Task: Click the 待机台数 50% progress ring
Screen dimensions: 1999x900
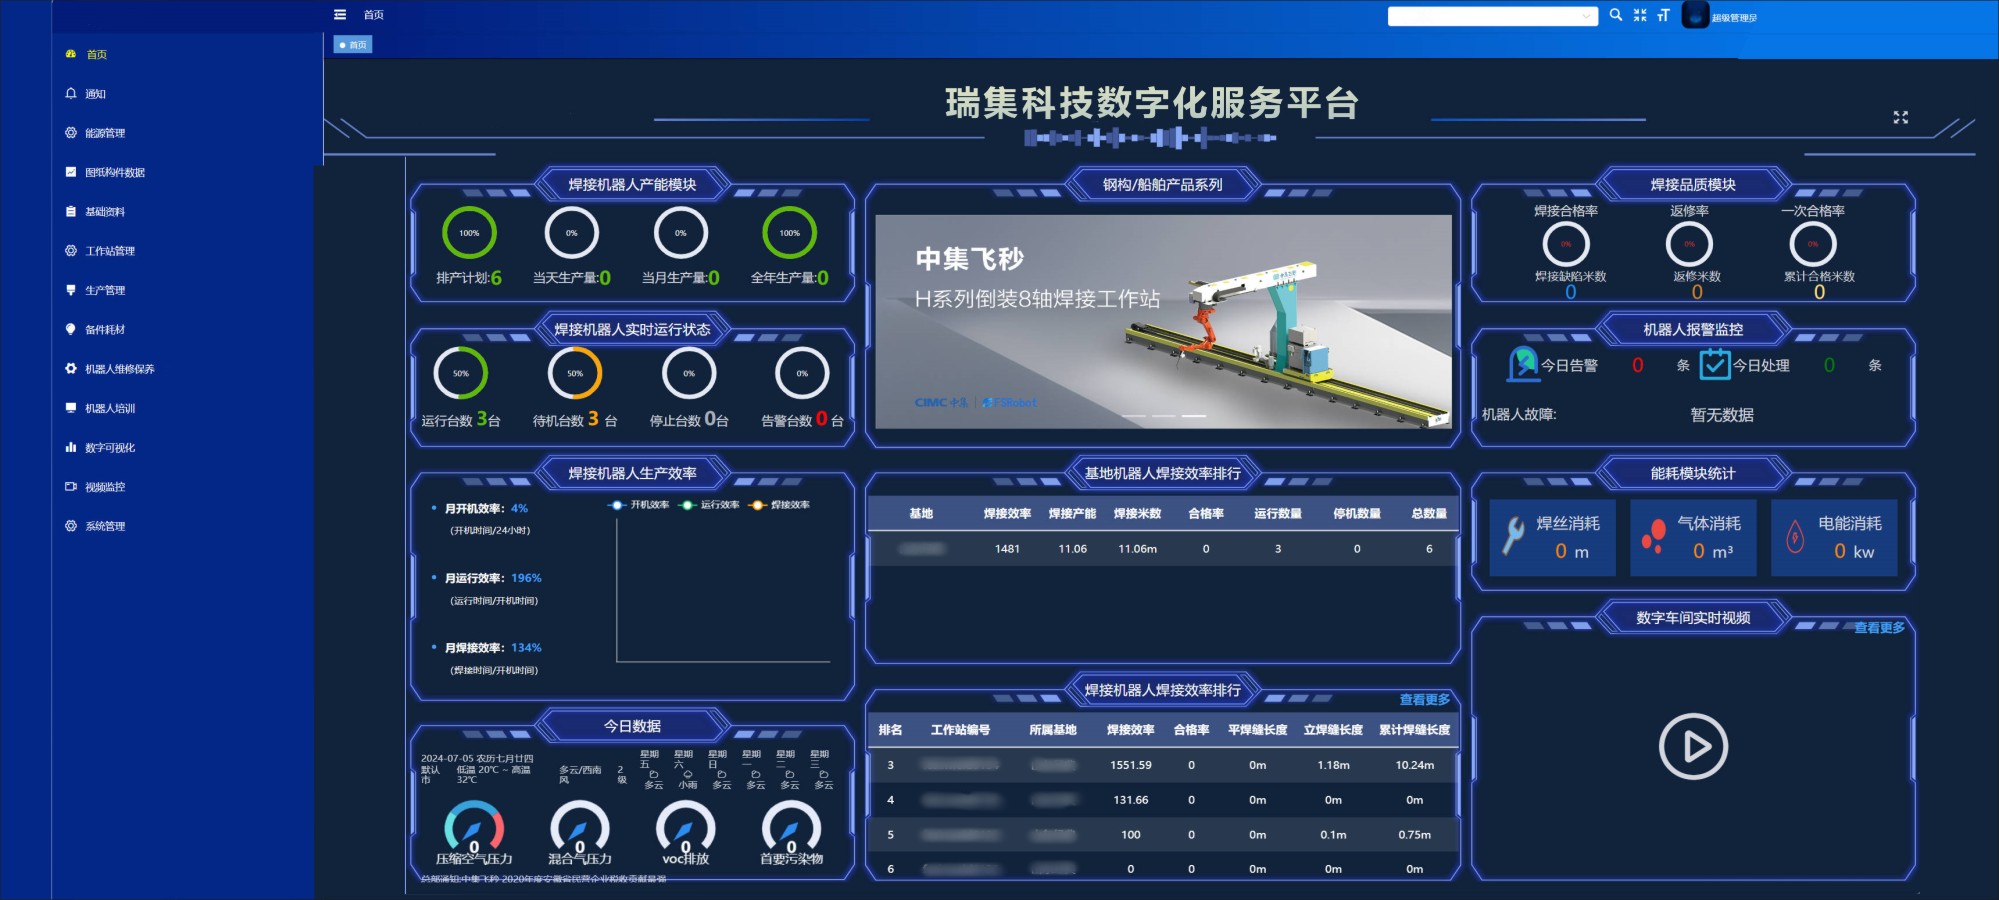Action: tap(575, 373)
